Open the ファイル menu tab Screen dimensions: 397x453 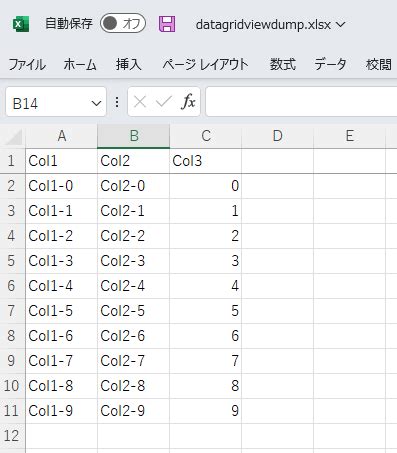pyautogui.click(x=27, y=64)
